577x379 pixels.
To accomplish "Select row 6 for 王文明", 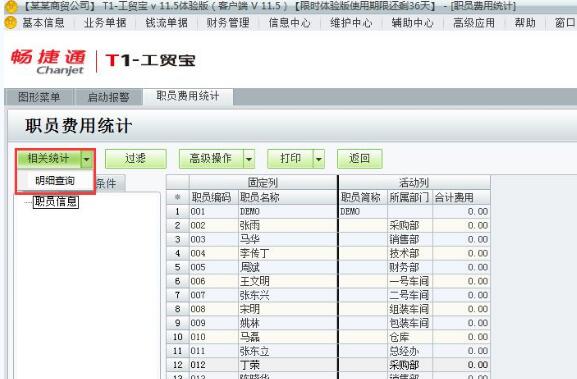I will point(328,281).
